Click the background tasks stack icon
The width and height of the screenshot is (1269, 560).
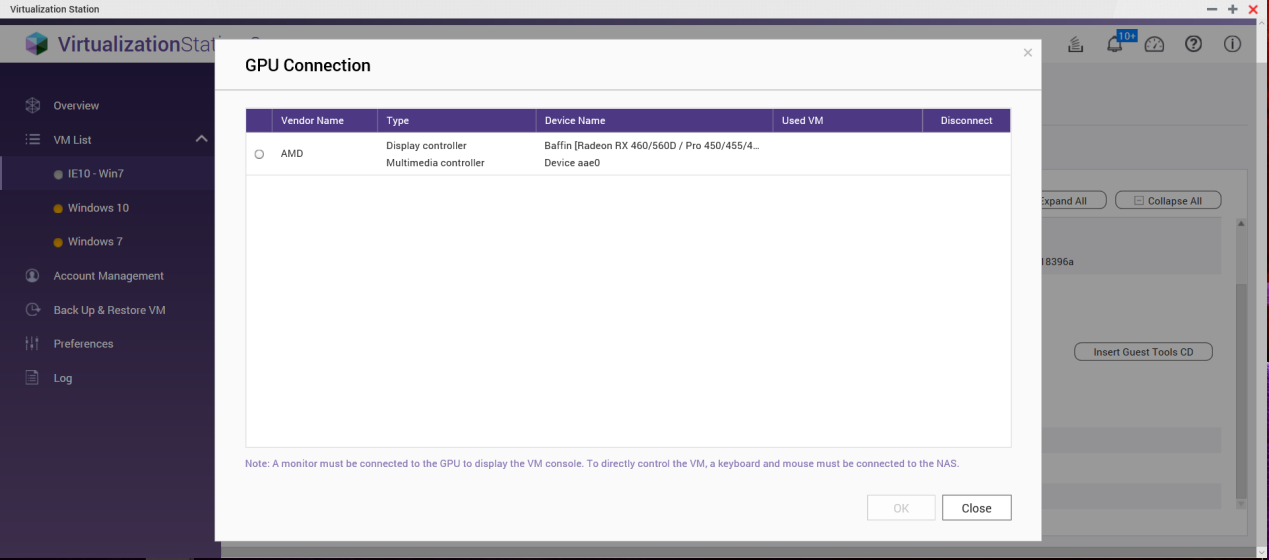(x=1076, y=45)
